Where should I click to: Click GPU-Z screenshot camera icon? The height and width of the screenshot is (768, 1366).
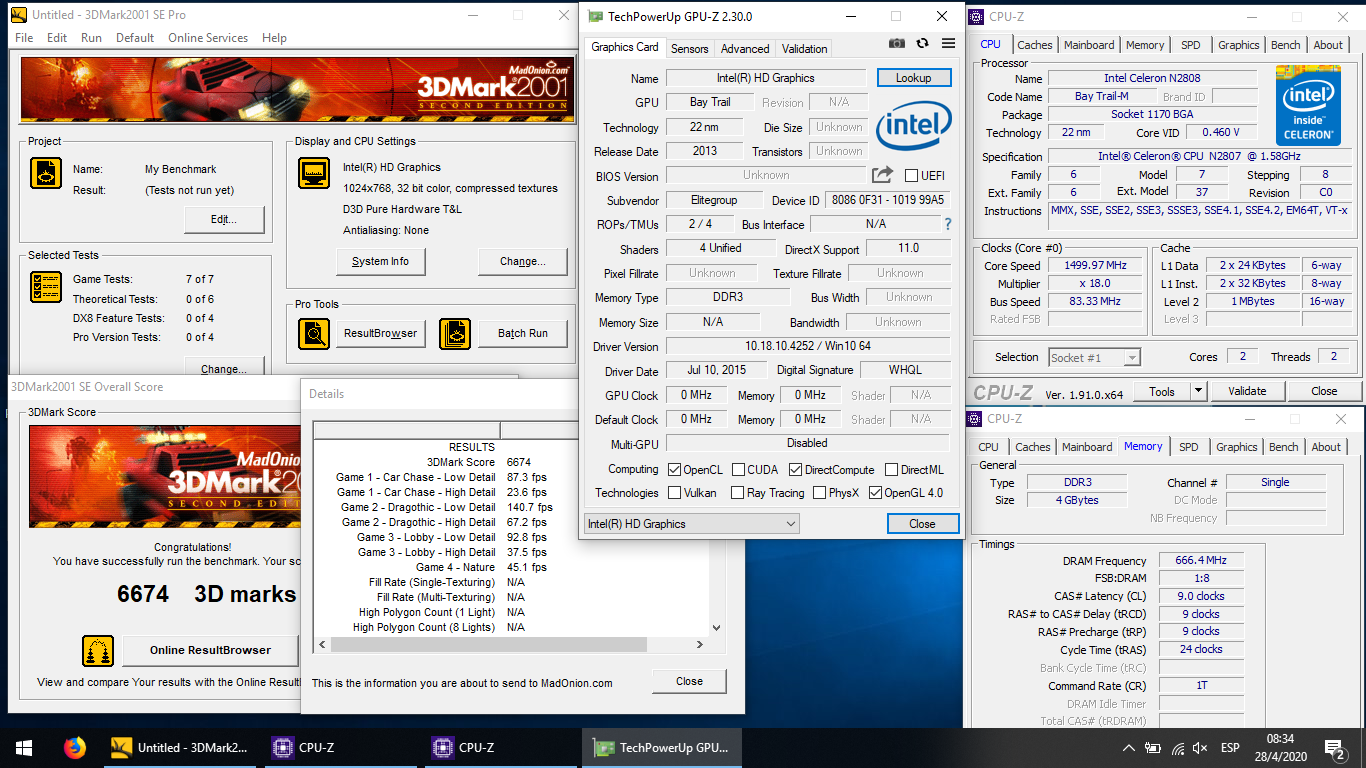coord(897,44)
